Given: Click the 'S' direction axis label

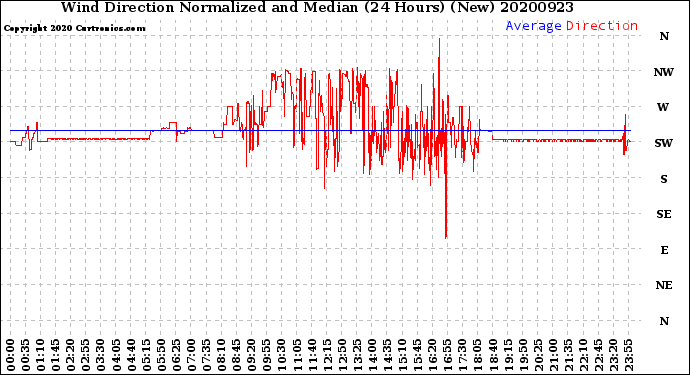Looking at the screenshot, I should tap(664, 179).
